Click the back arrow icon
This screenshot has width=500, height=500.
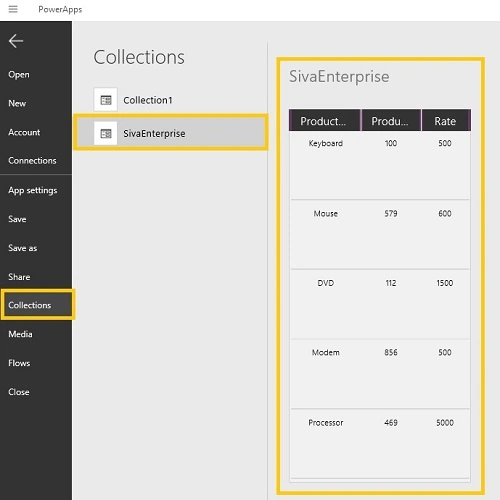coord(16,41)
